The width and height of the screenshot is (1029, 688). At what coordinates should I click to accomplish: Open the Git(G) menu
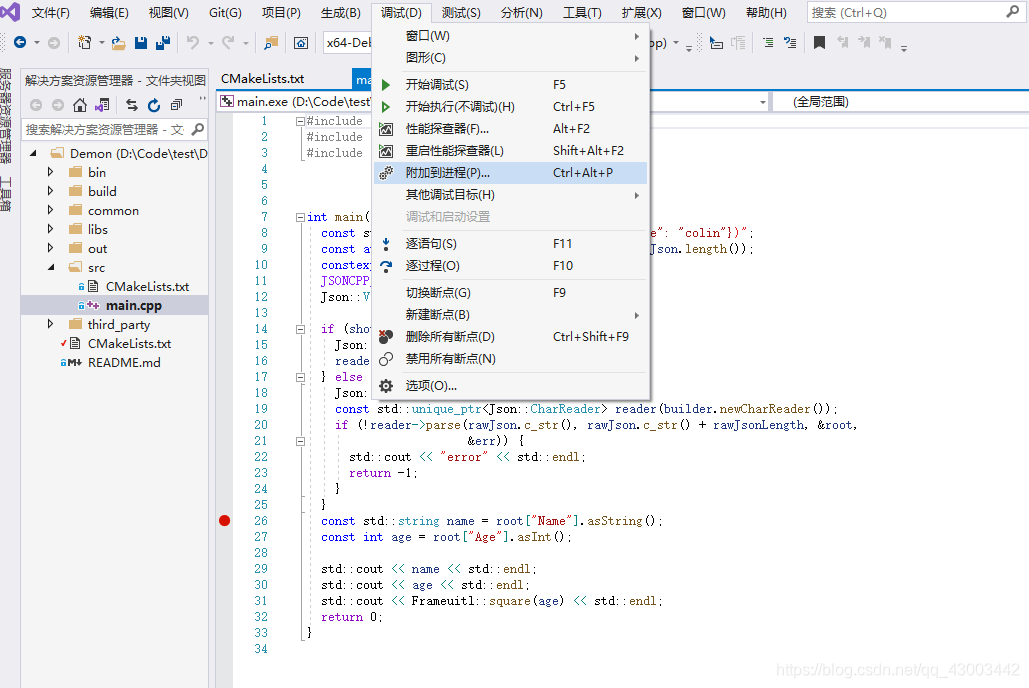point(225,12)
